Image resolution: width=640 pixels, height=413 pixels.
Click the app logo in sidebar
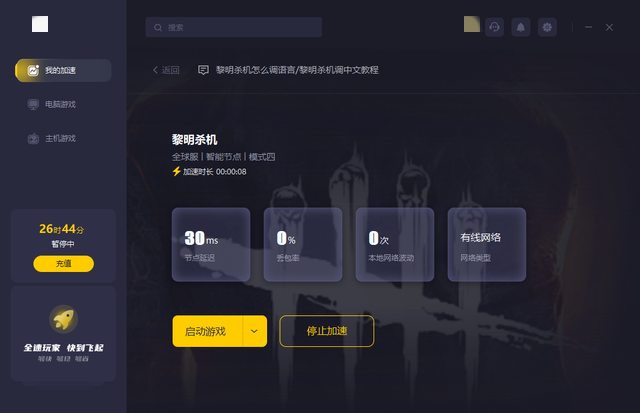pos(40,24)
